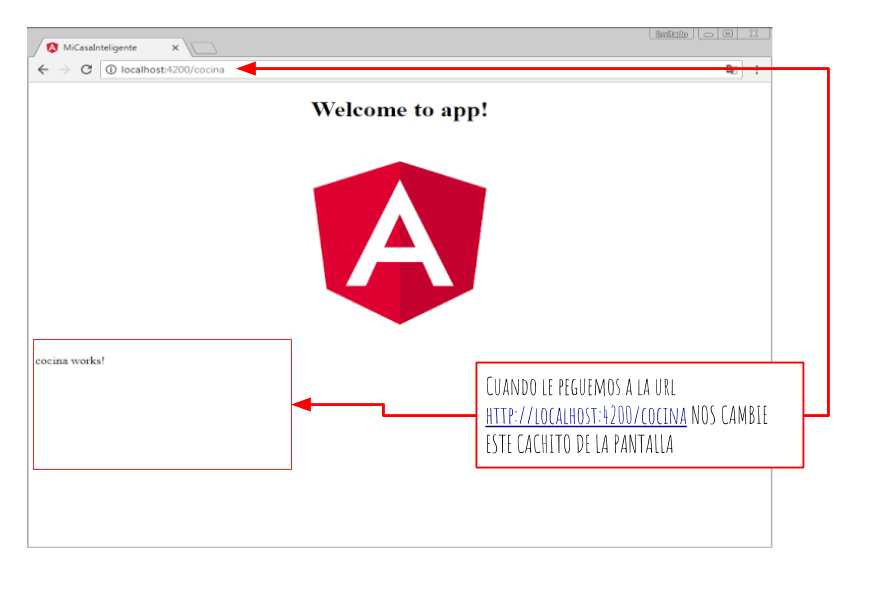Image resolution: width=870 pixels, height=592 pixels.
Task: Maximize the browser window
Action: (x=728, y=34)
